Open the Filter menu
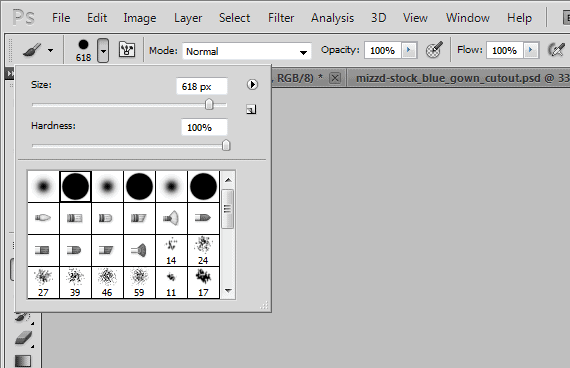Viewport: 570px width, 368px height. click(281, 18)
